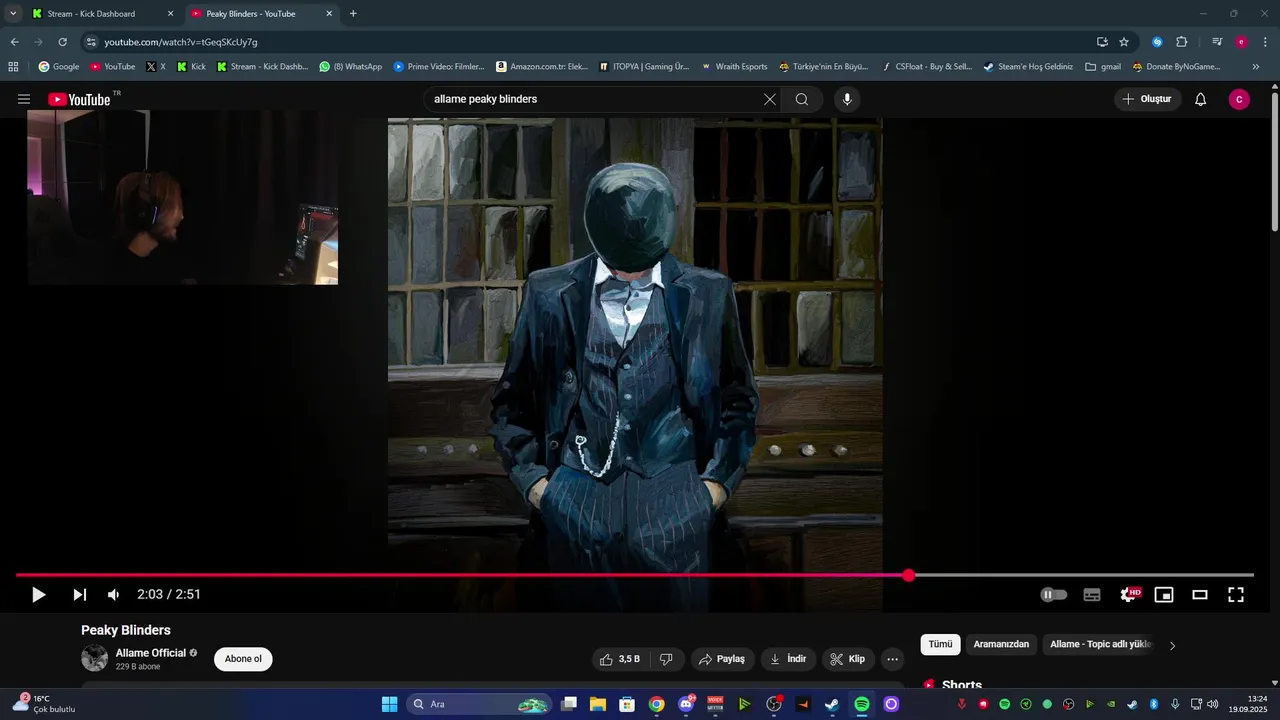Open the Allame Official channel name link
This screenshot has height=720, width=1280.
151,653
